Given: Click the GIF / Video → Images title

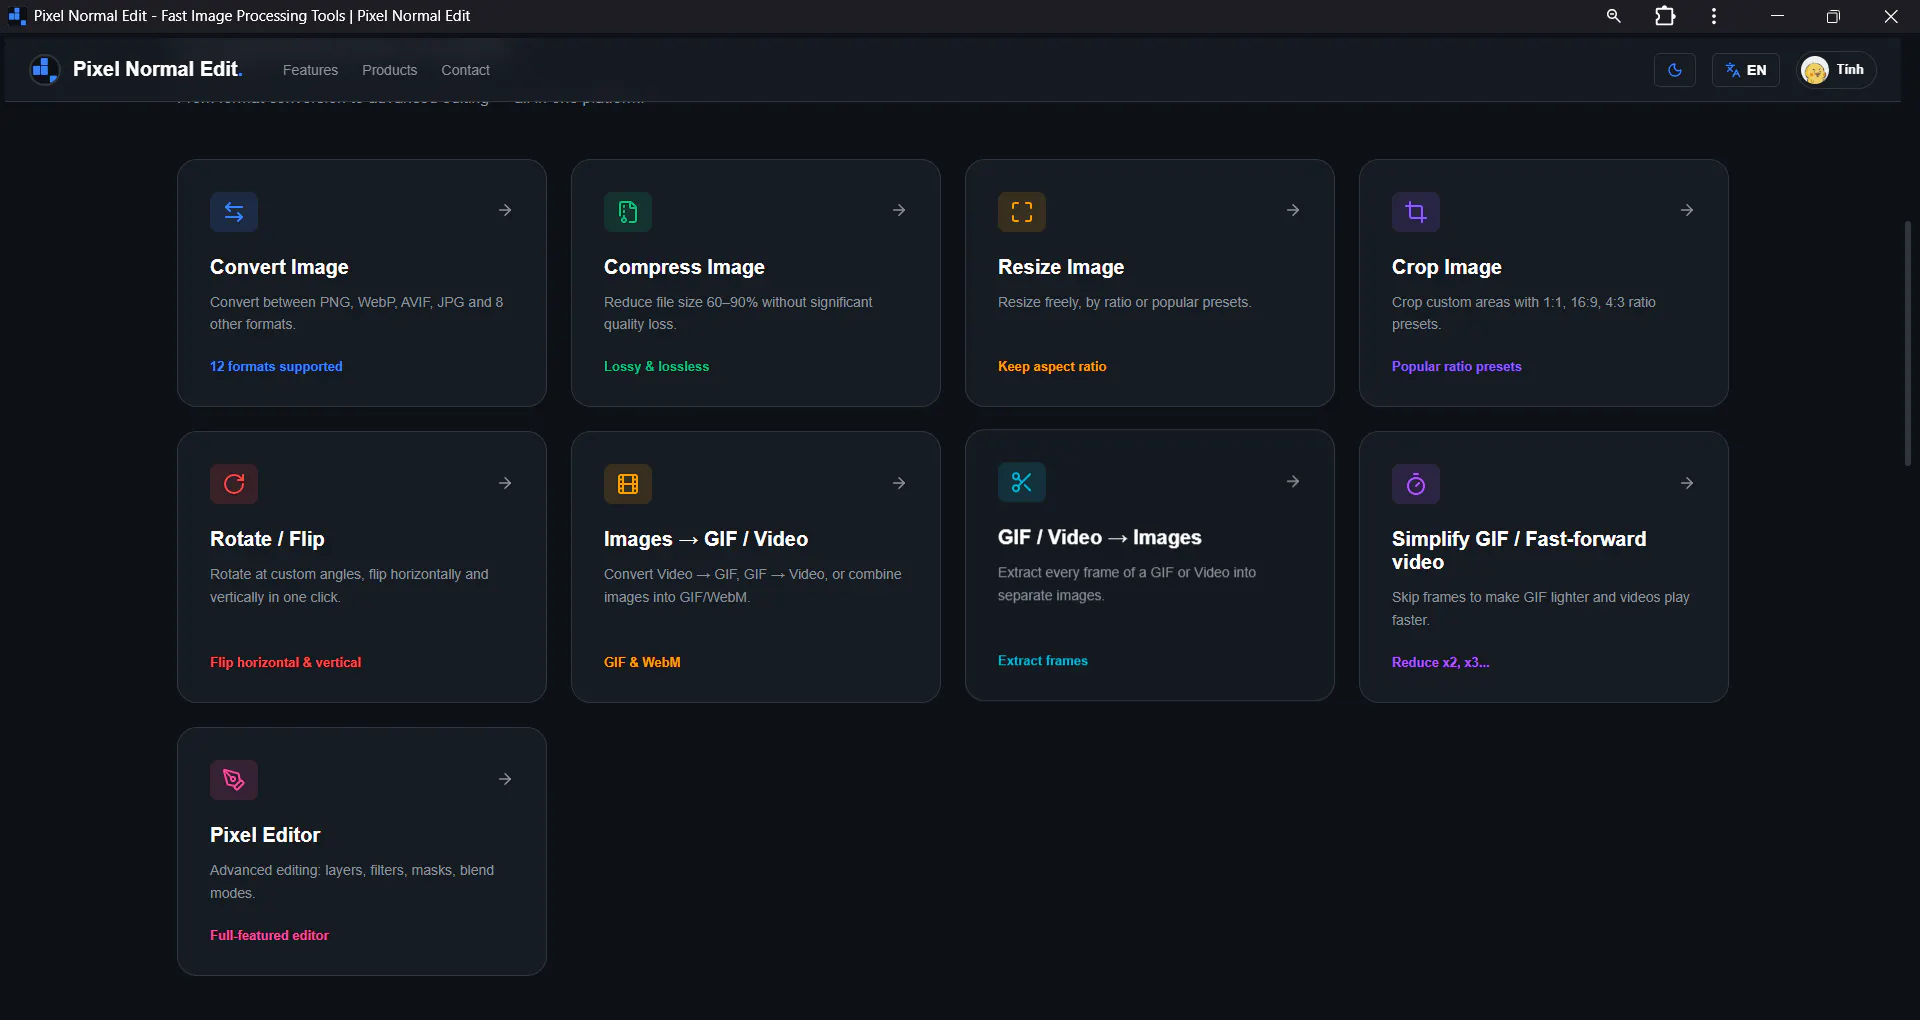Looking at the screenshot, I should pyautogui.click(x=1100, y=537).
